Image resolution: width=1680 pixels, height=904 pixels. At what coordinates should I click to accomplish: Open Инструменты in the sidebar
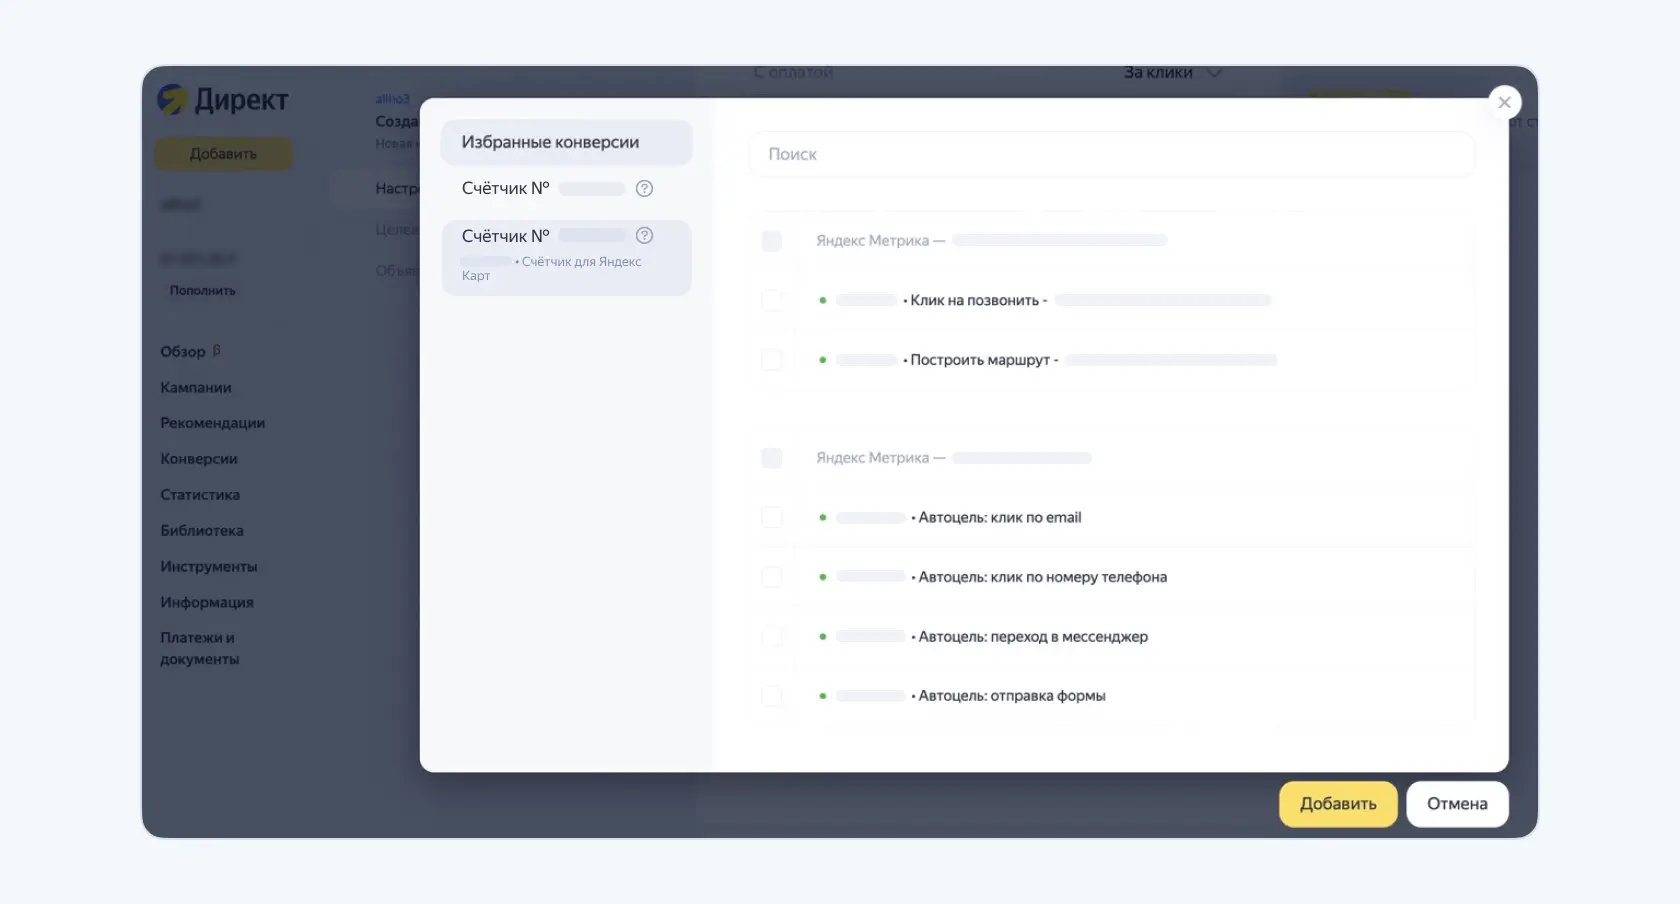tap(209, 567)
